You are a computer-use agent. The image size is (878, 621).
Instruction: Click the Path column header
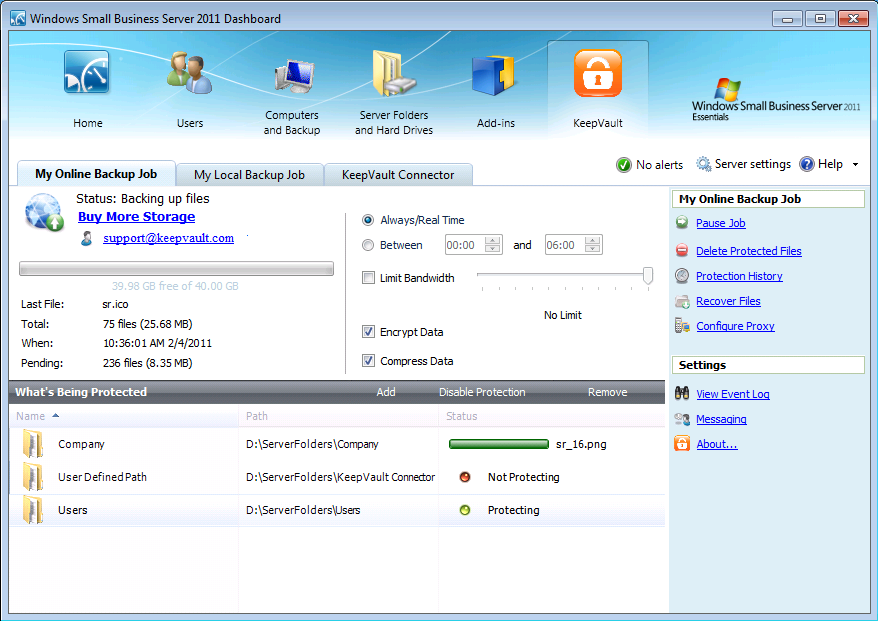(339, 416)
